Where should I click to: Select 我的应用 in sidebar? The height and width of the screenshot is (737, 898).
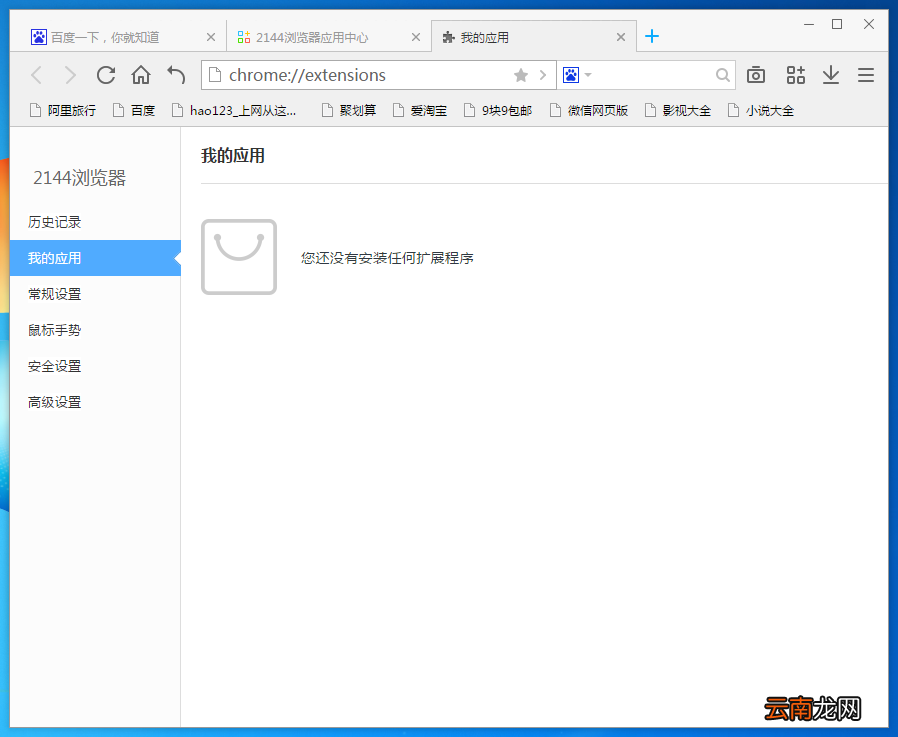click(95, 258)
